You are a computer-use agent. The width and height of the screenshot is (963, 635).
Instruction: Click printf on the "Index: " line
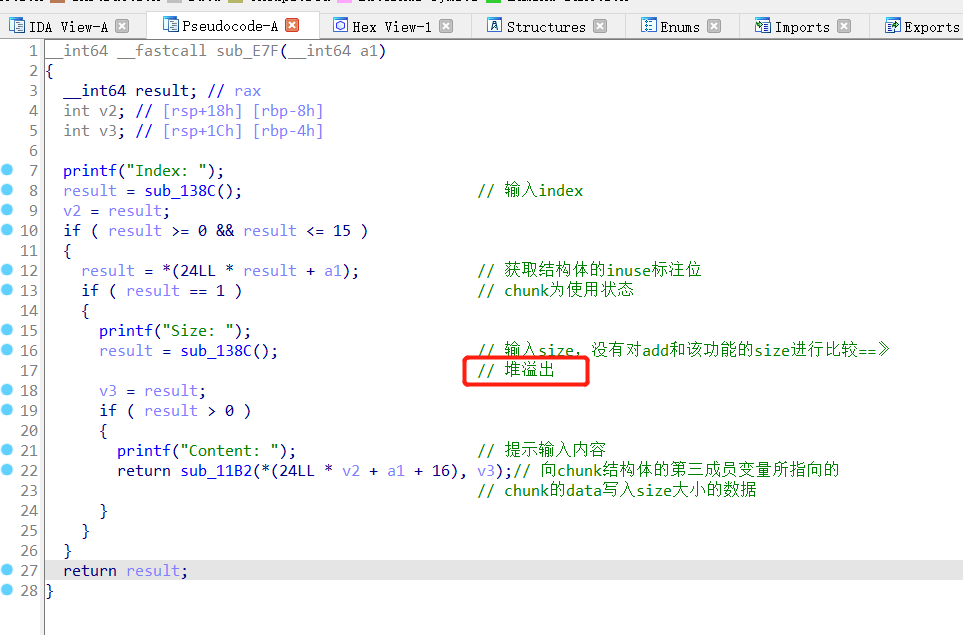[x=90, y=171]
